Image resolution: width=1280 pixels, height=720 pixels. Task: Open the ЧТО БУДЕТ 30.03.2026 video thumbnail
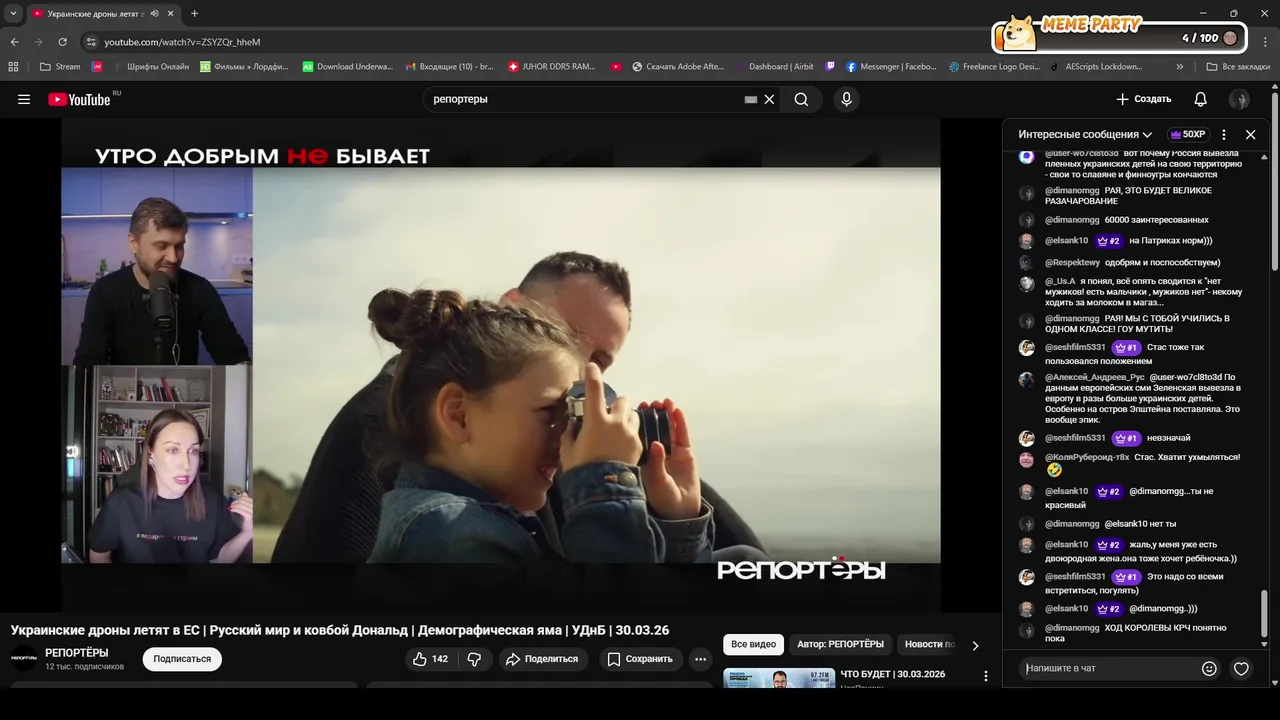click(779, 678)
